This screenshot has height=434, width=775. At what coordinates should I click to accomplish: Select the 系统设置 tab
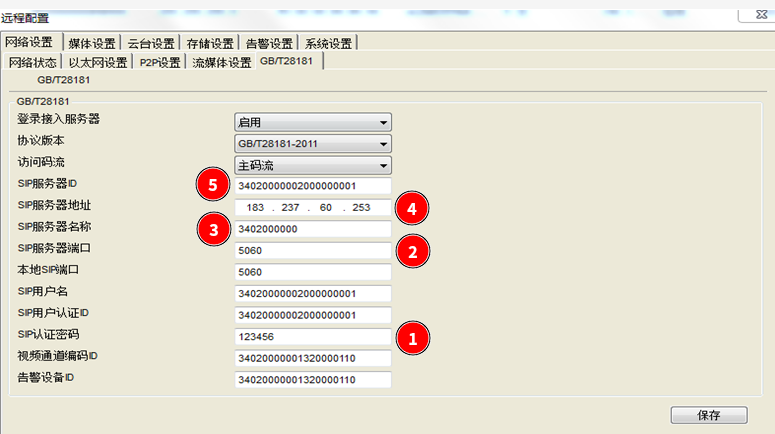point(328,43)
